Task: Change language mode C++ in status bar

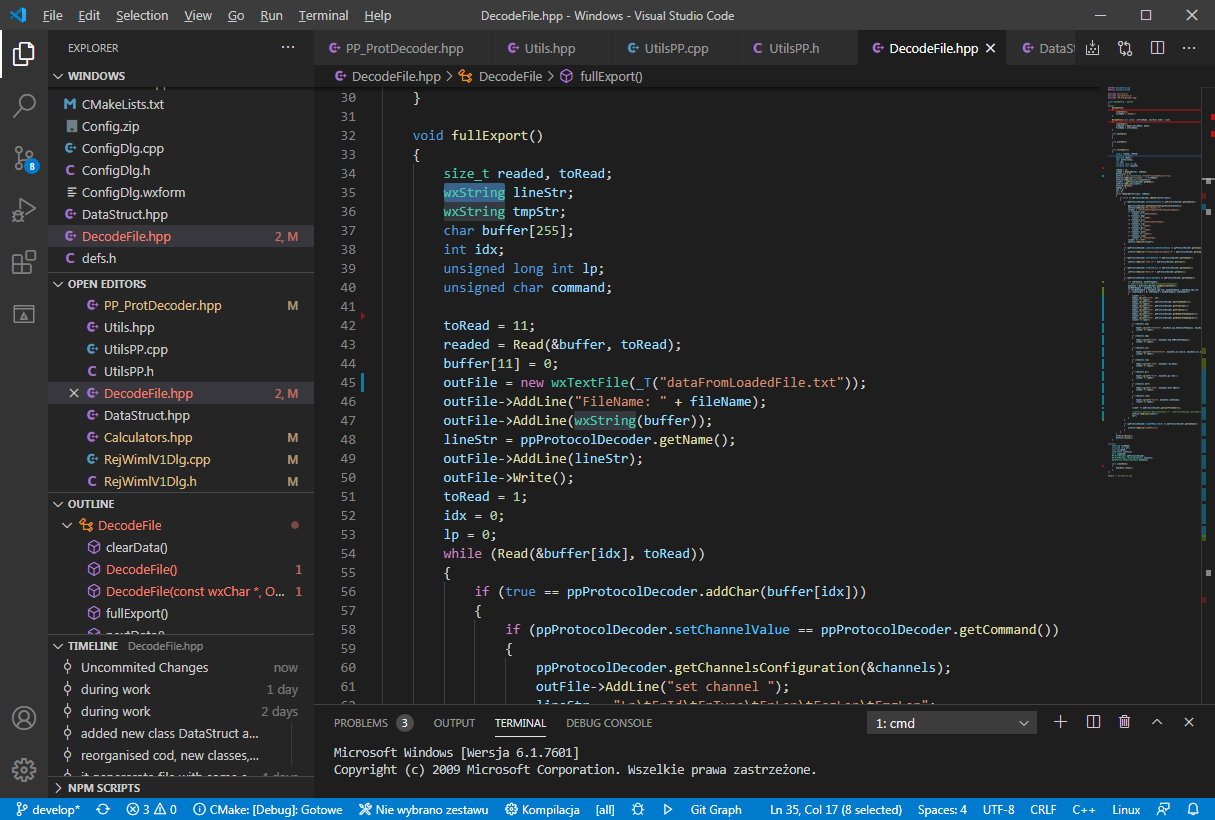Action: 1084,810
